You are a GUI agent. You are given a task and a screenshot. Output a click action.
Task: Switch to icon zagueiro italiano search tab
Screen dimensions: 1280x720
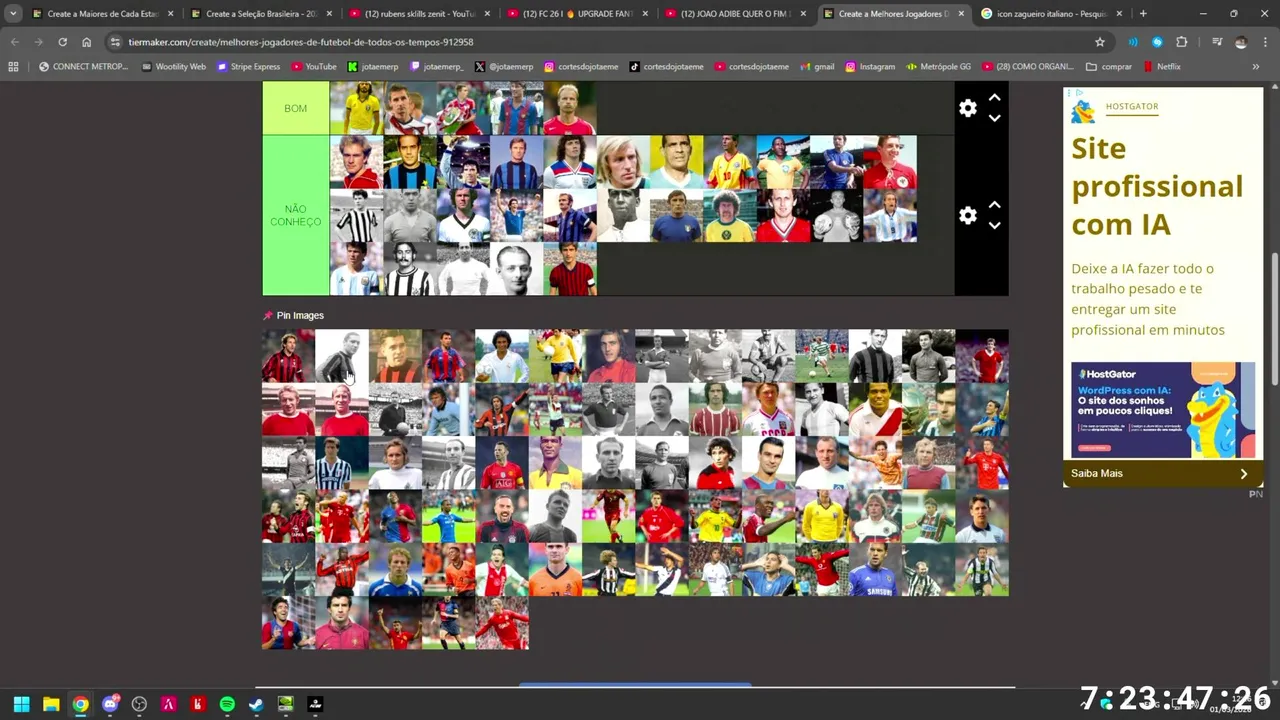click(1052, 14)
